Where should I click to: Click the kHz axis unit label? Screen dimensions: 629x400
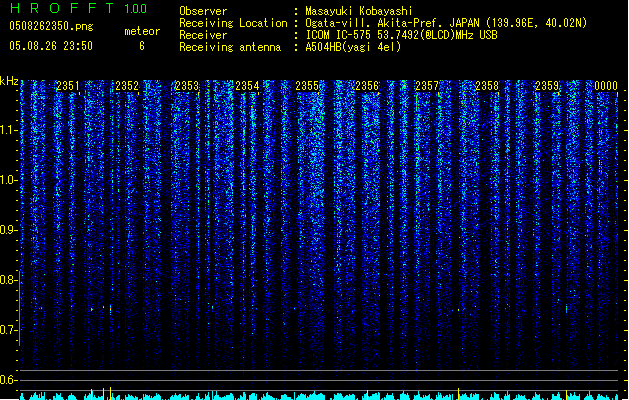point(9,81)
